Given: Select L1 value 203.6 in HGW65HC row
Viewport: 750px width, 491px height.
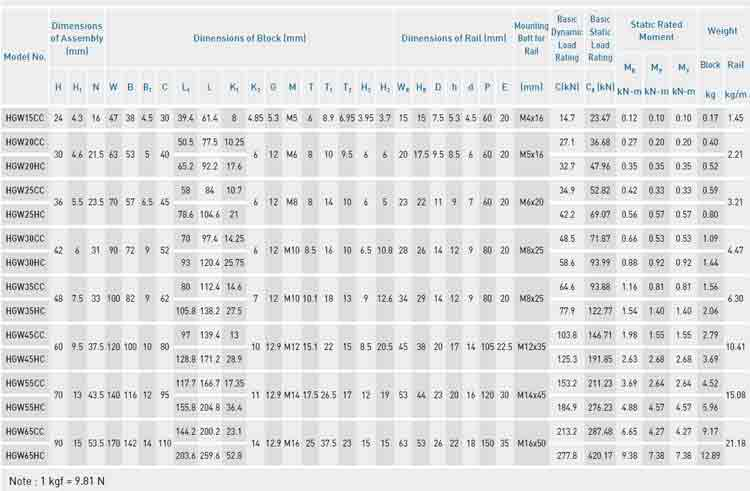Looking at the screenshot, I should coord(186,456).
